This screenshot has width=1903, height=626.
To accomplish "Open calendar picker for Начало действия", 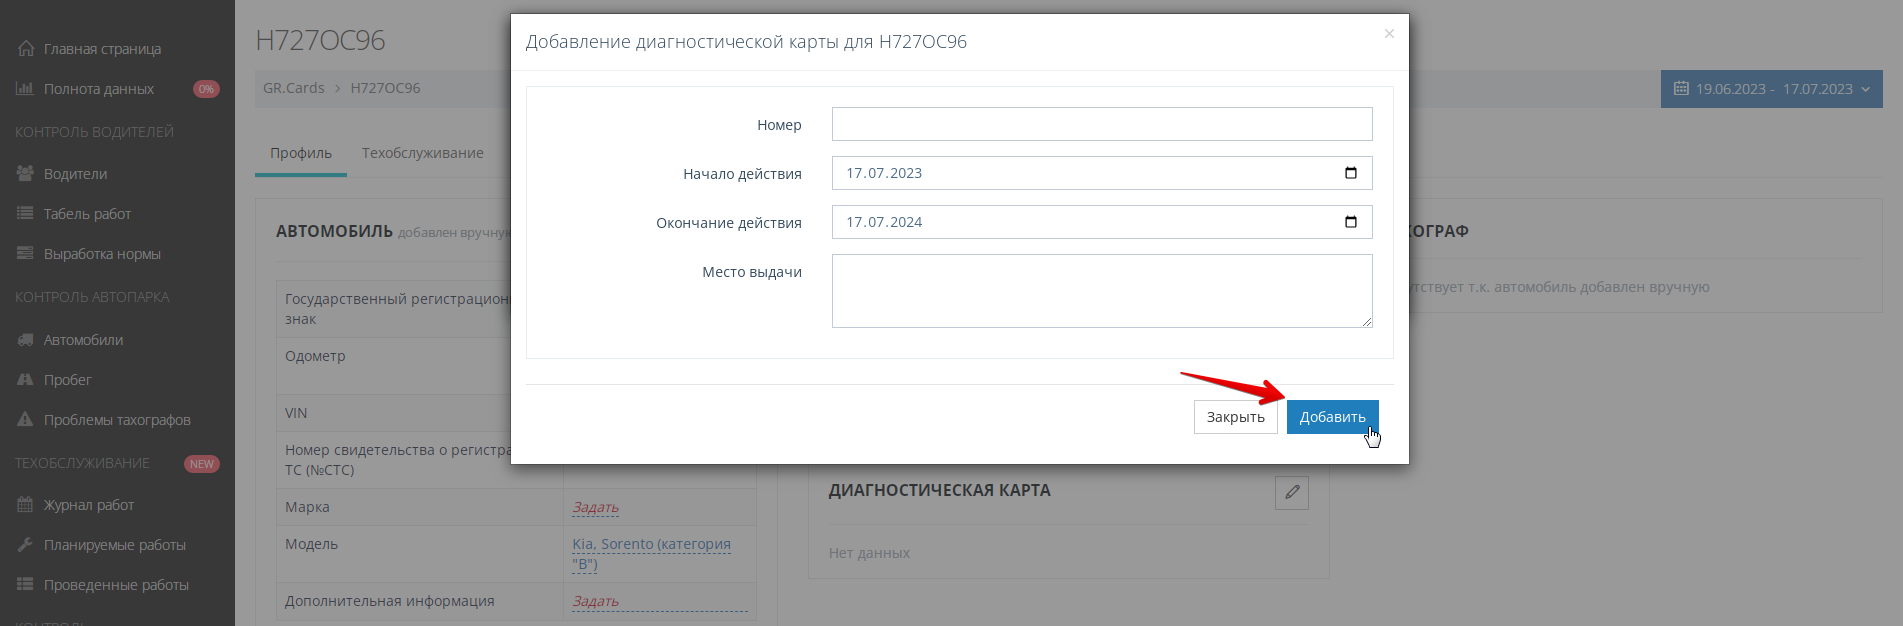I will (x=1350, y=173).
